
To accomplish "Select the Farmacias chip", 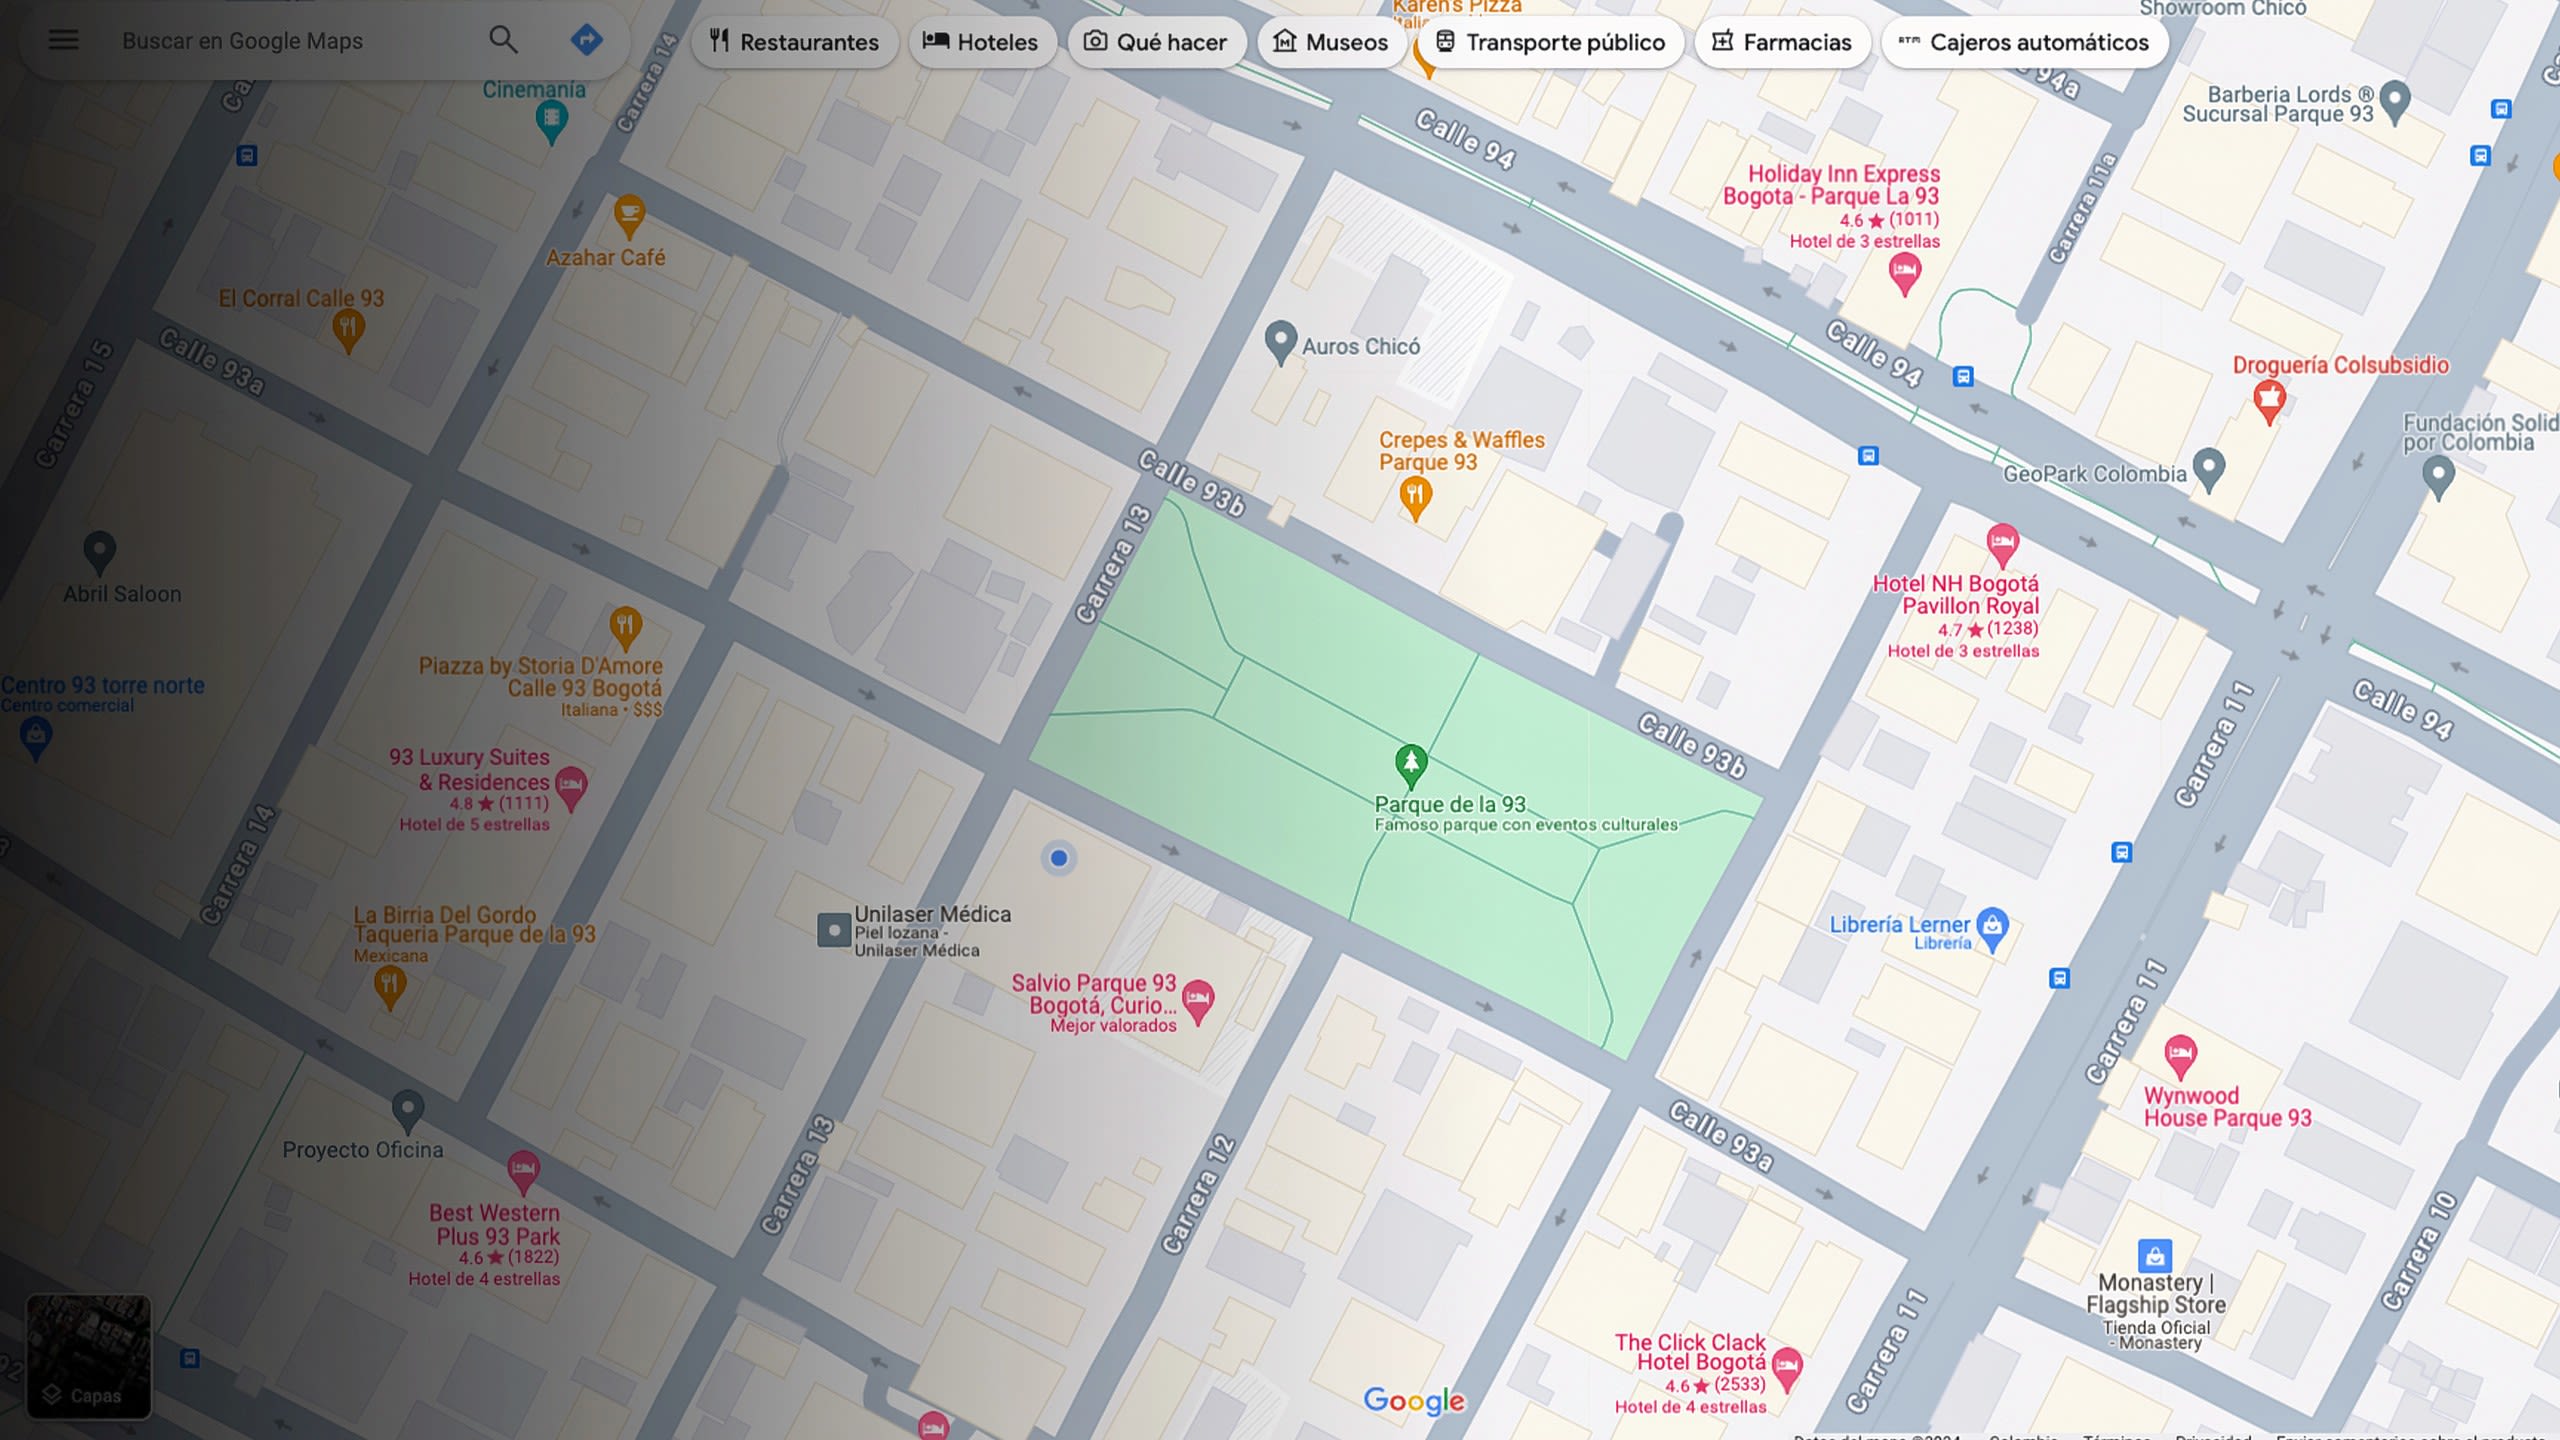I will (1782, 42).
